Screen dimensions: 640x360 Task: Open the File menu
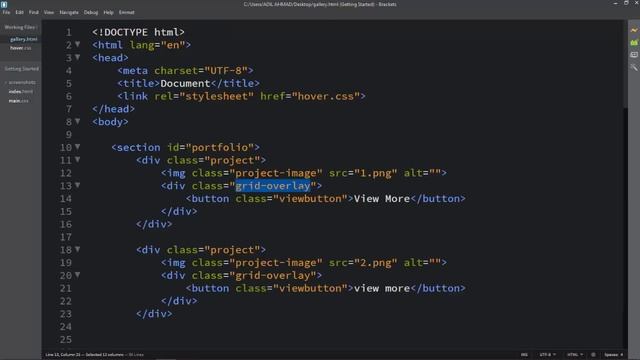point(6,12)
